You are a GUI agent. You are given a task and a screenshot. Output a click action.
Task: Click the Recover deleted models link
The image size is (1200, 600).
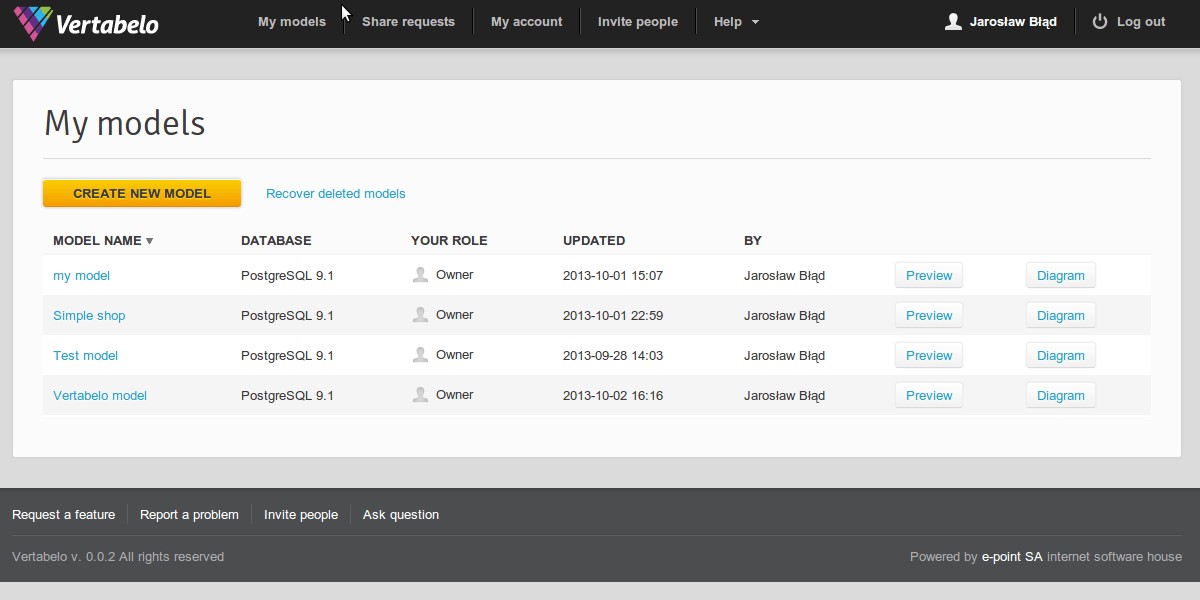(335, 194)
